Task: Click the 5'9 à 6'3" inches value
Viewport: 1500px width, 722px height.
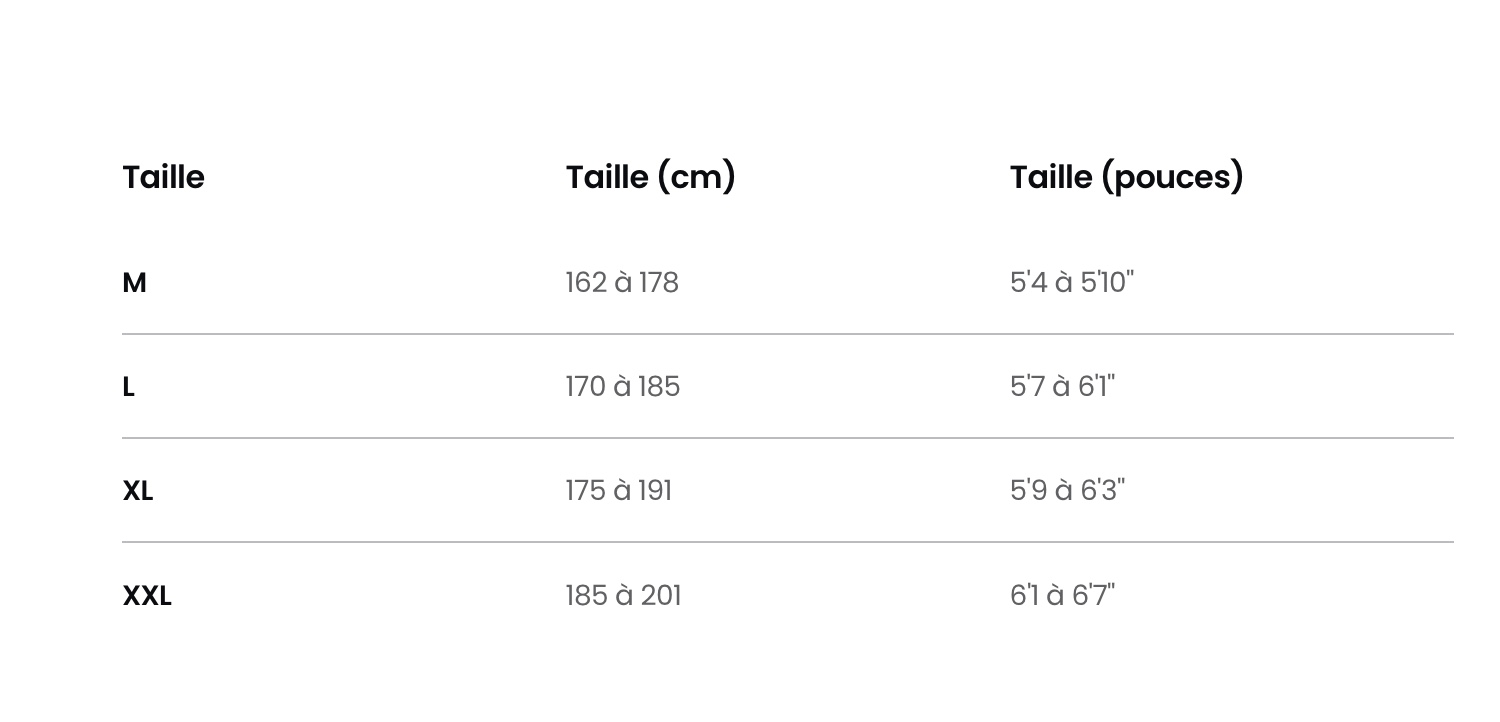Action: [1067, 491]
